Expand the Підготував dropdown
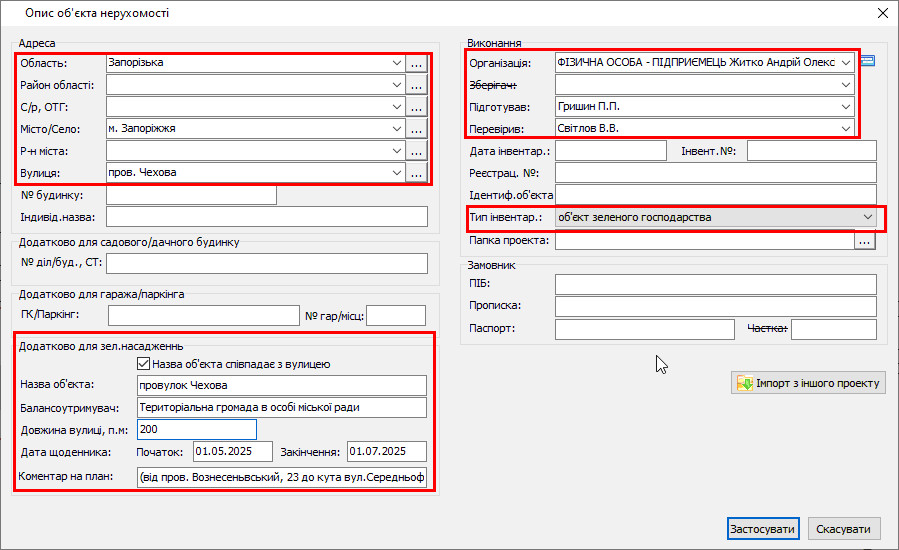899x550 pixels. coord(846,107)
